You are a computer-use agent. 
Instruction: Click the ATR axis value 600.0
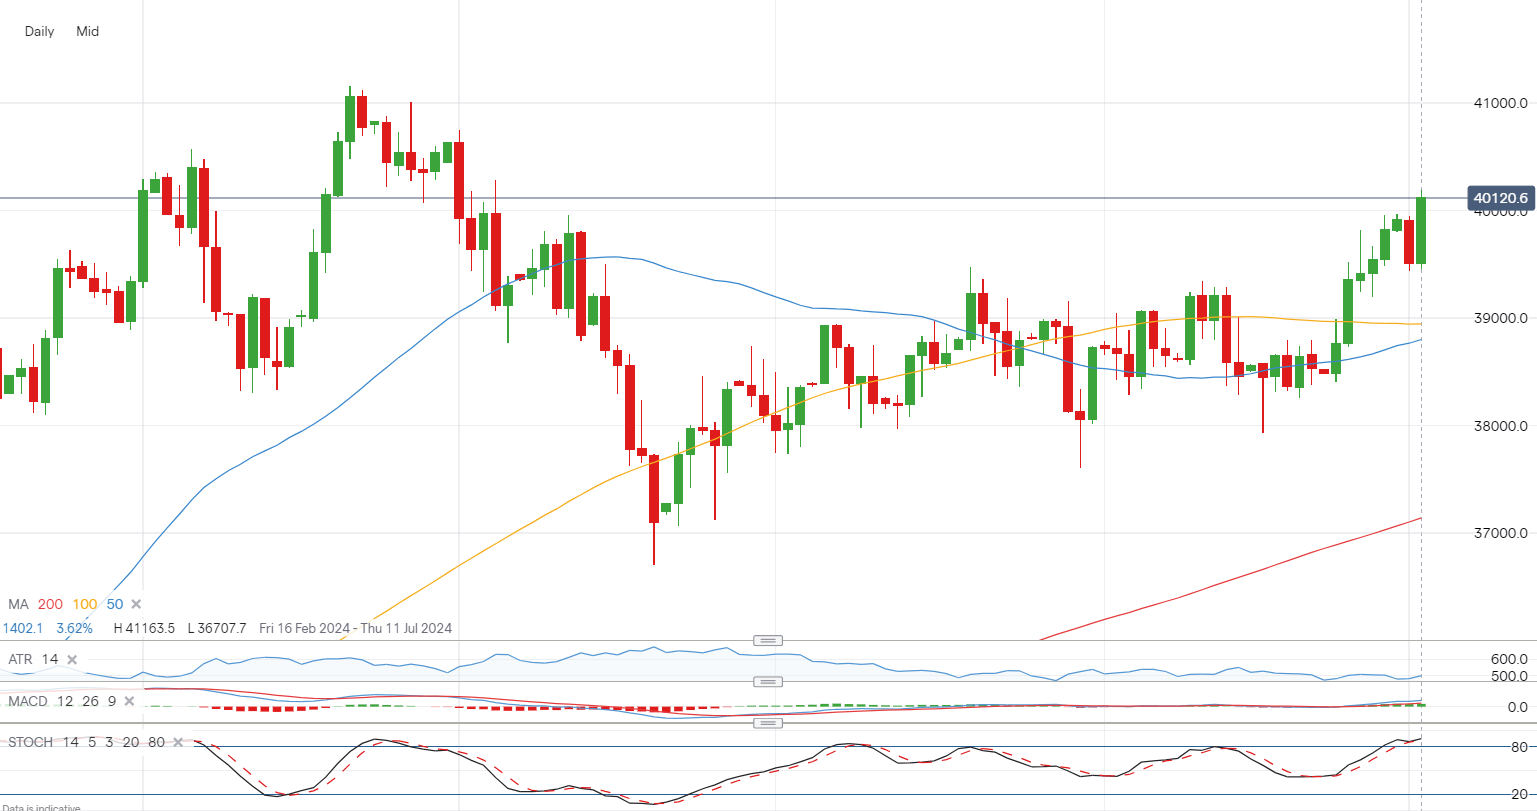point(1509,660)
